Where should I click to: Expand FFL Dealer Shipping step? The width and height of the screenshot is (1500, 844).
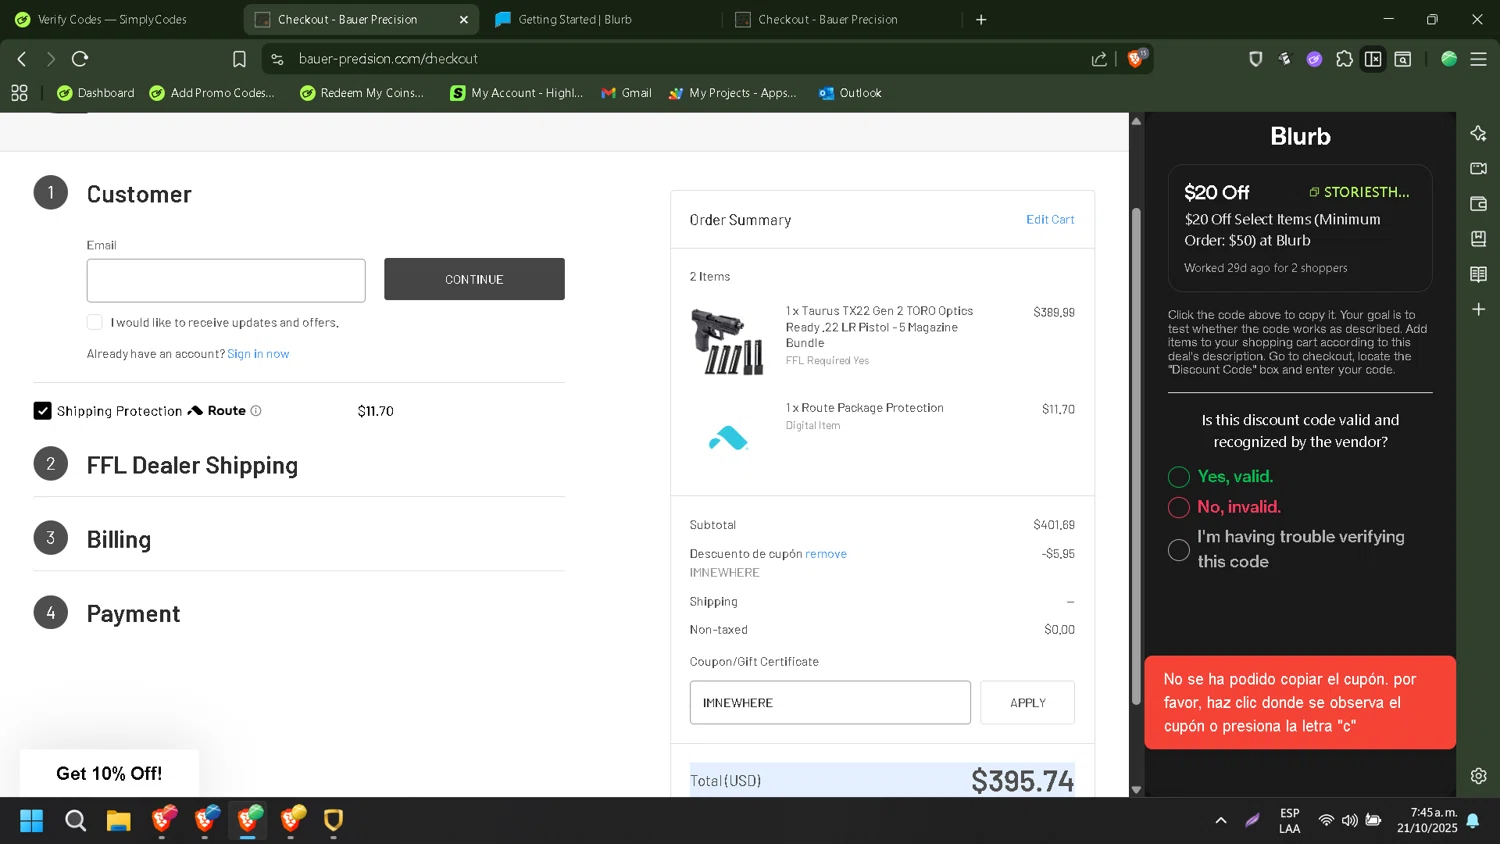(192, 465)
